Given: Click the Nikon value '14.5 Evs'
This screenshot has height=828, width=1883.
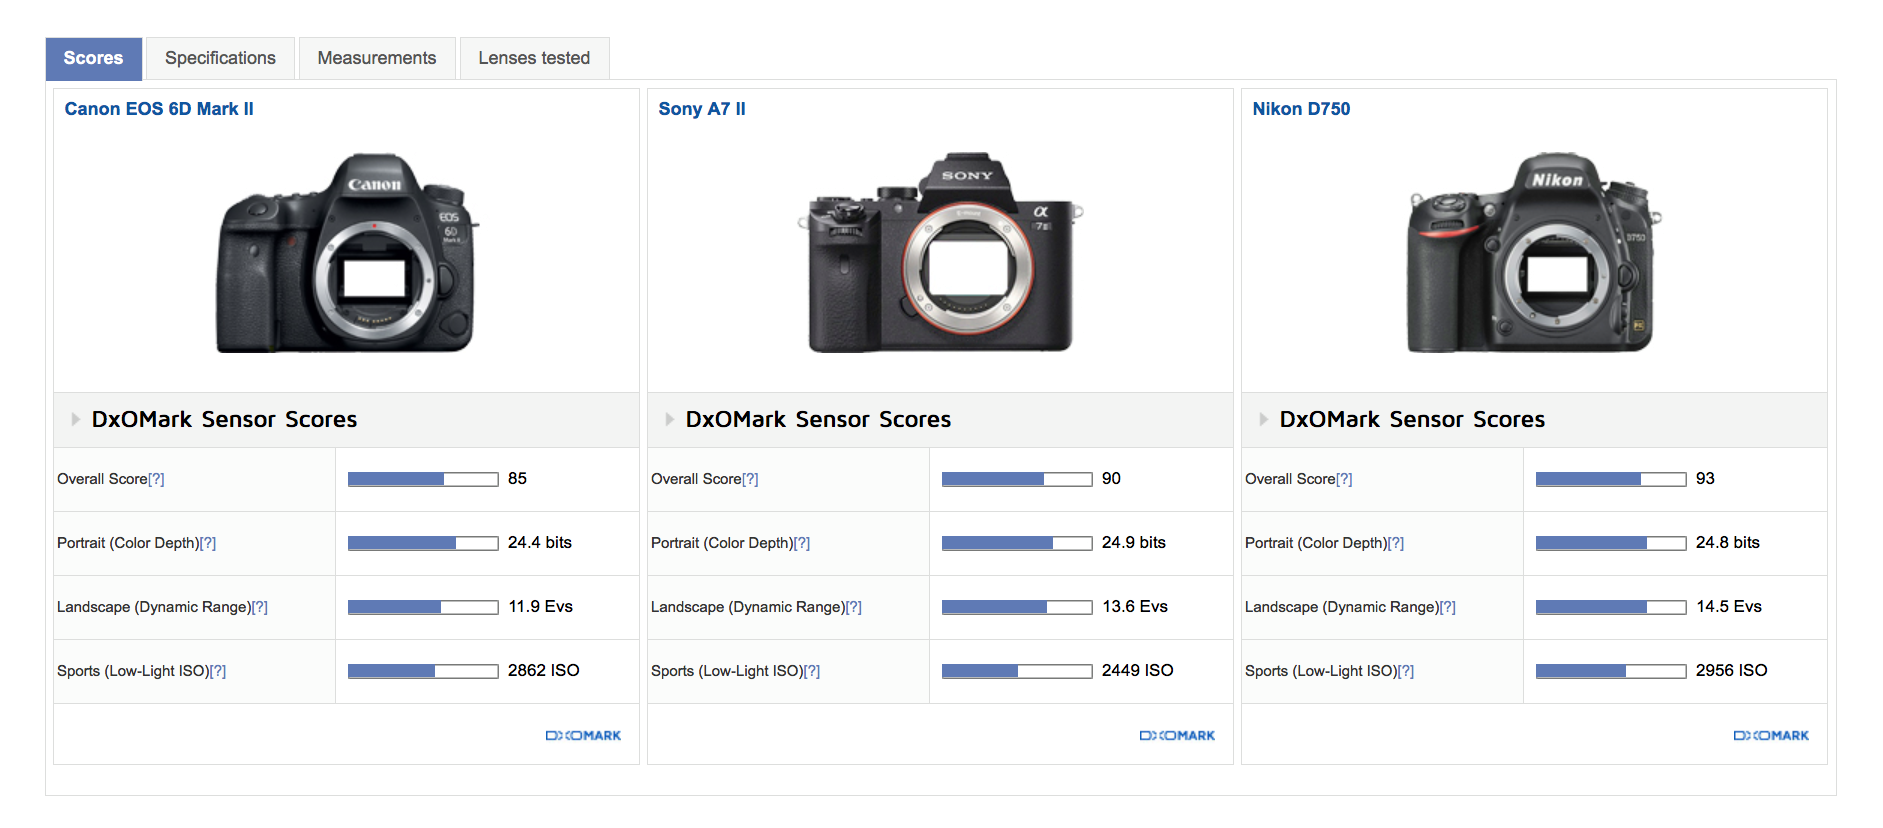Looking at the screenshot, I should coord(1729,607).
